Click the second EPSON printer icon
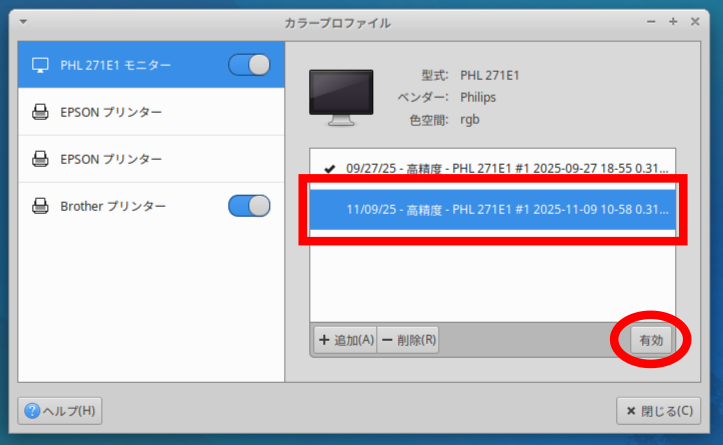The width and height of the screenshot is (723, 445). (41, 159)
